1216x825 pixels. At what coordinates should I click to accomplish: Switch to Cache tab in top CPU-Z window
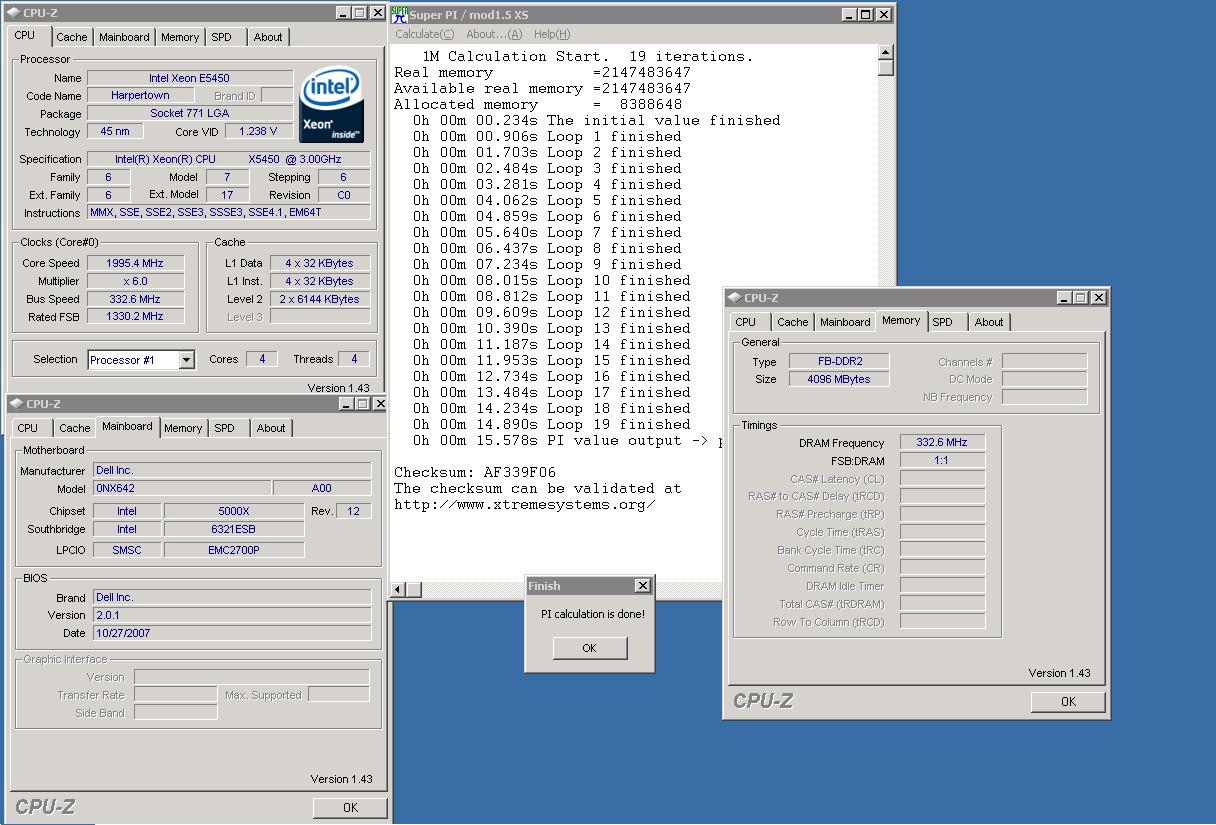[71, 37]
